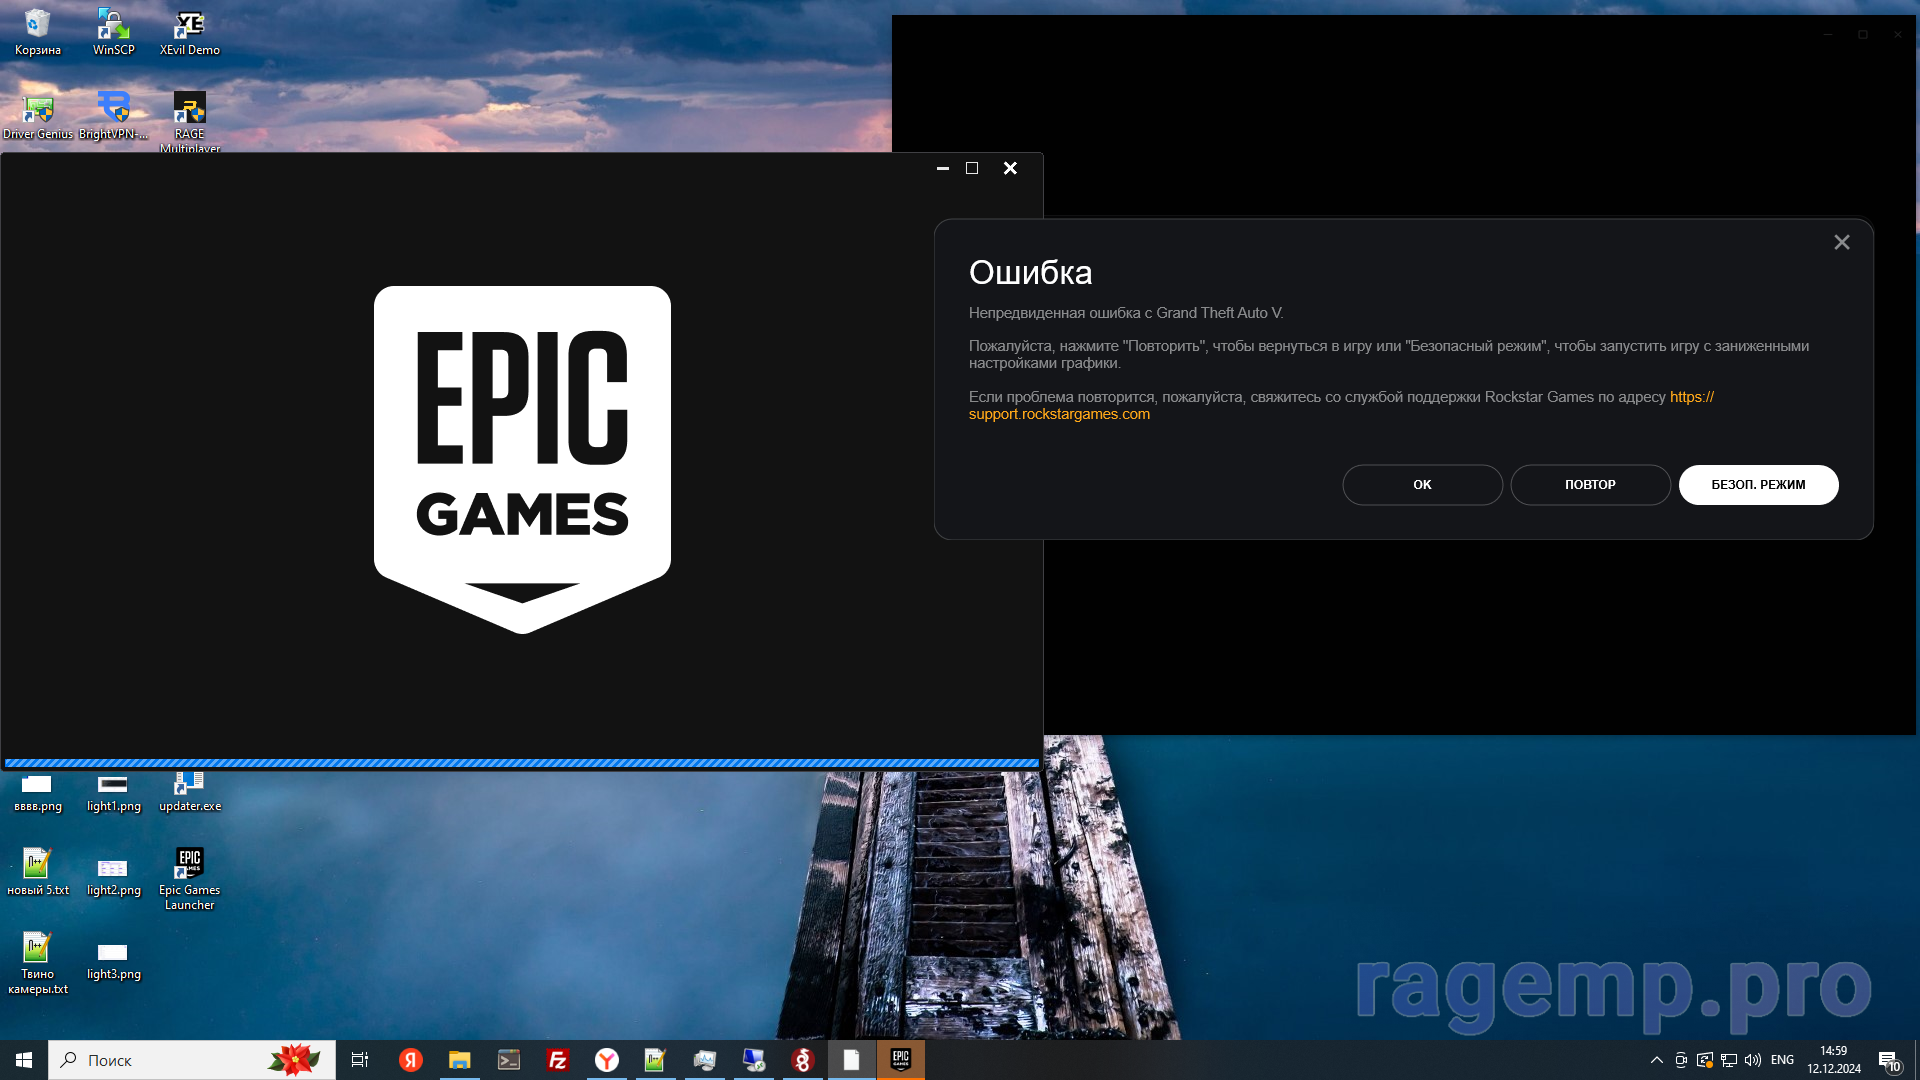Switch the ENG input language indicator
The width and height of the screenshot is (1920, 1080).
pos(1782,1060)
